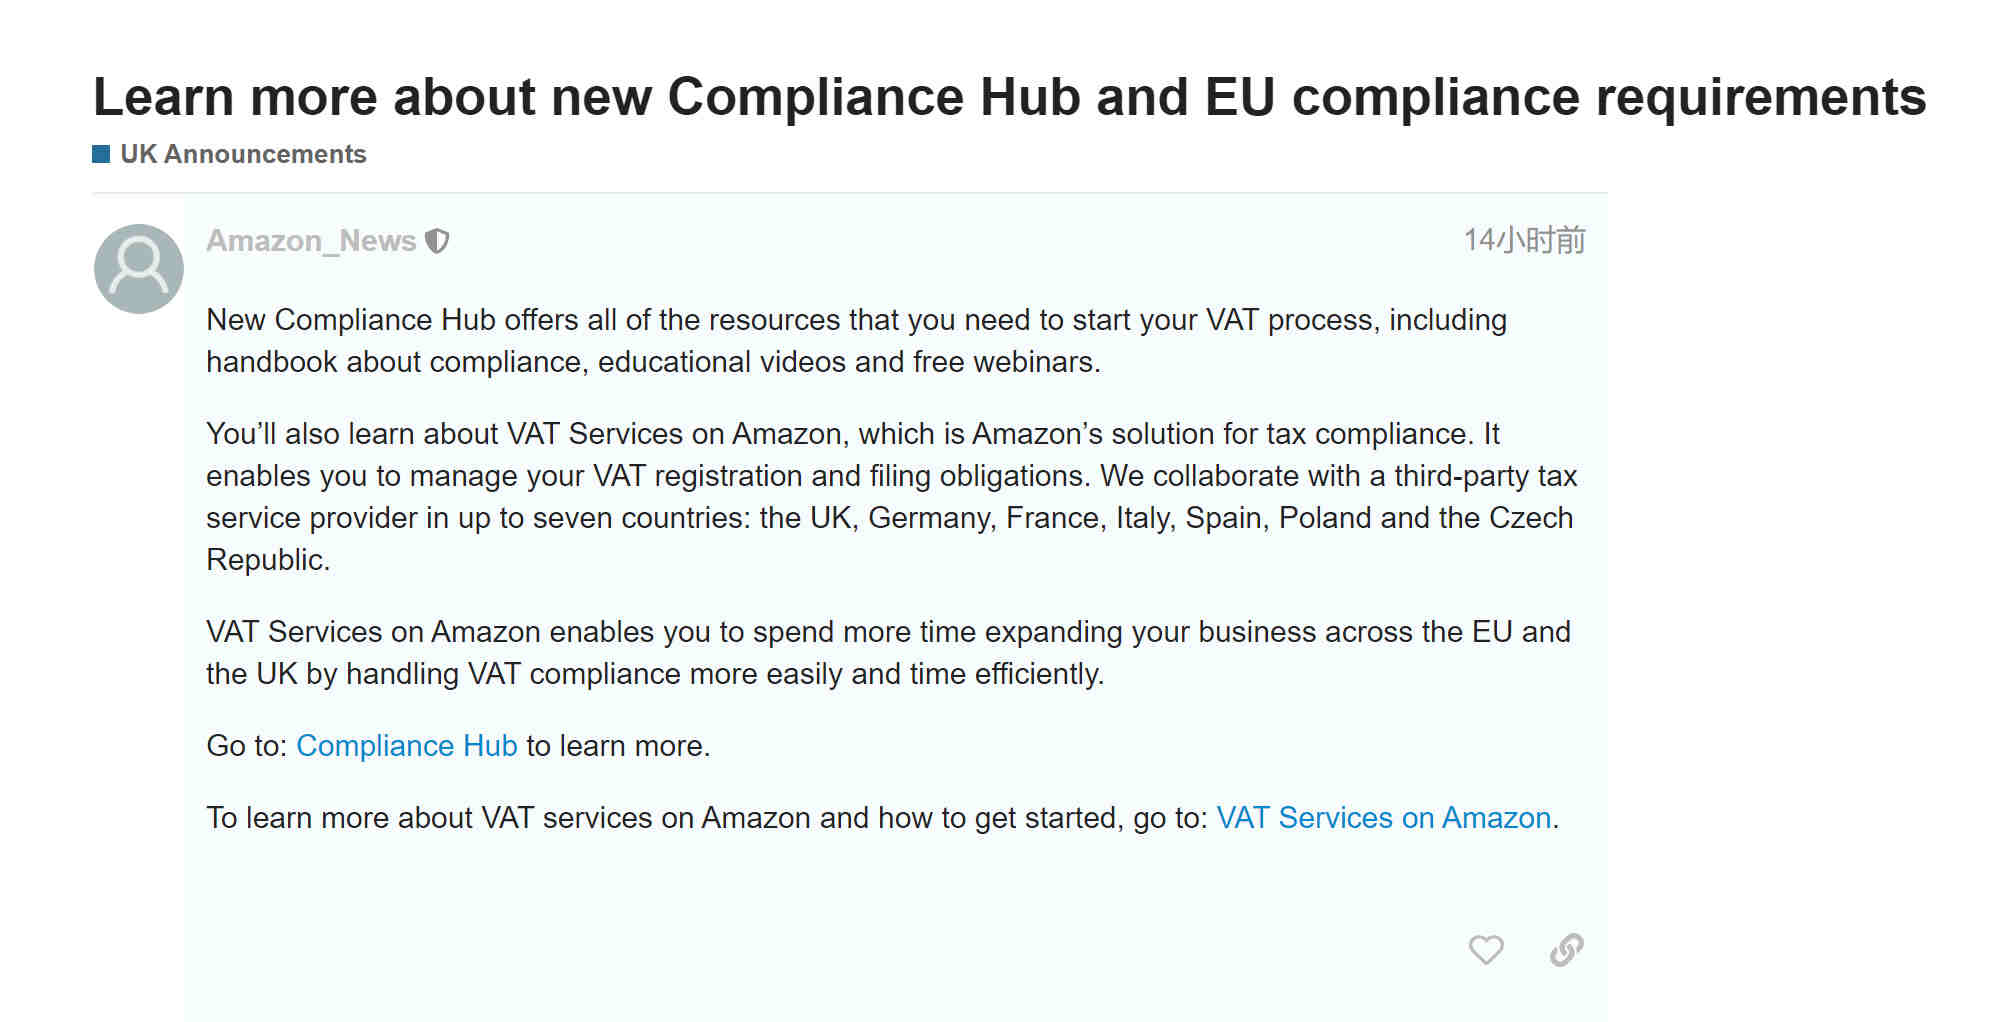Open the VAT Services on Amazon link
Screen dimensions: 1997x1022
1384,818
